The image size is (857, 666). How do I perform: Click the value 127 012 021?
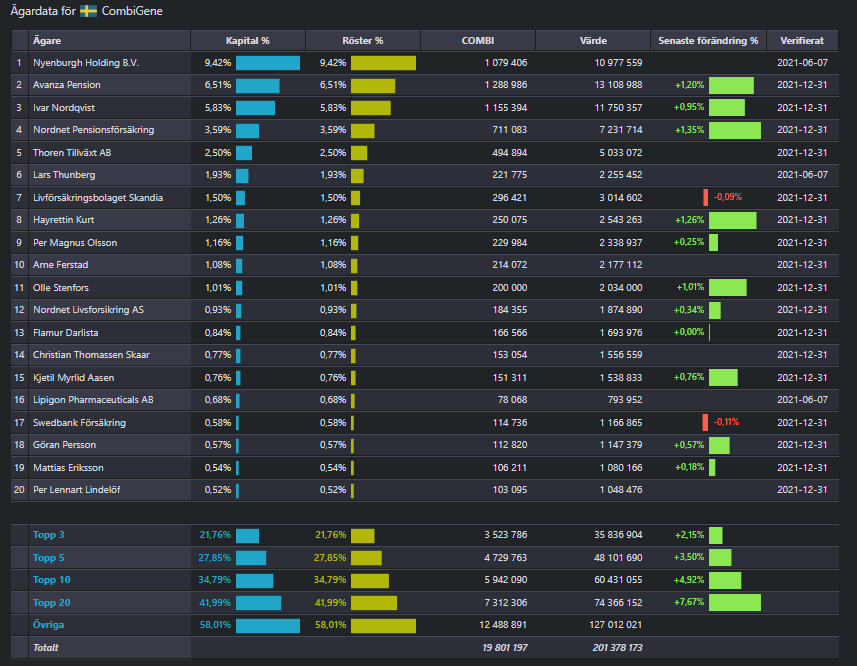pos(615,624)
